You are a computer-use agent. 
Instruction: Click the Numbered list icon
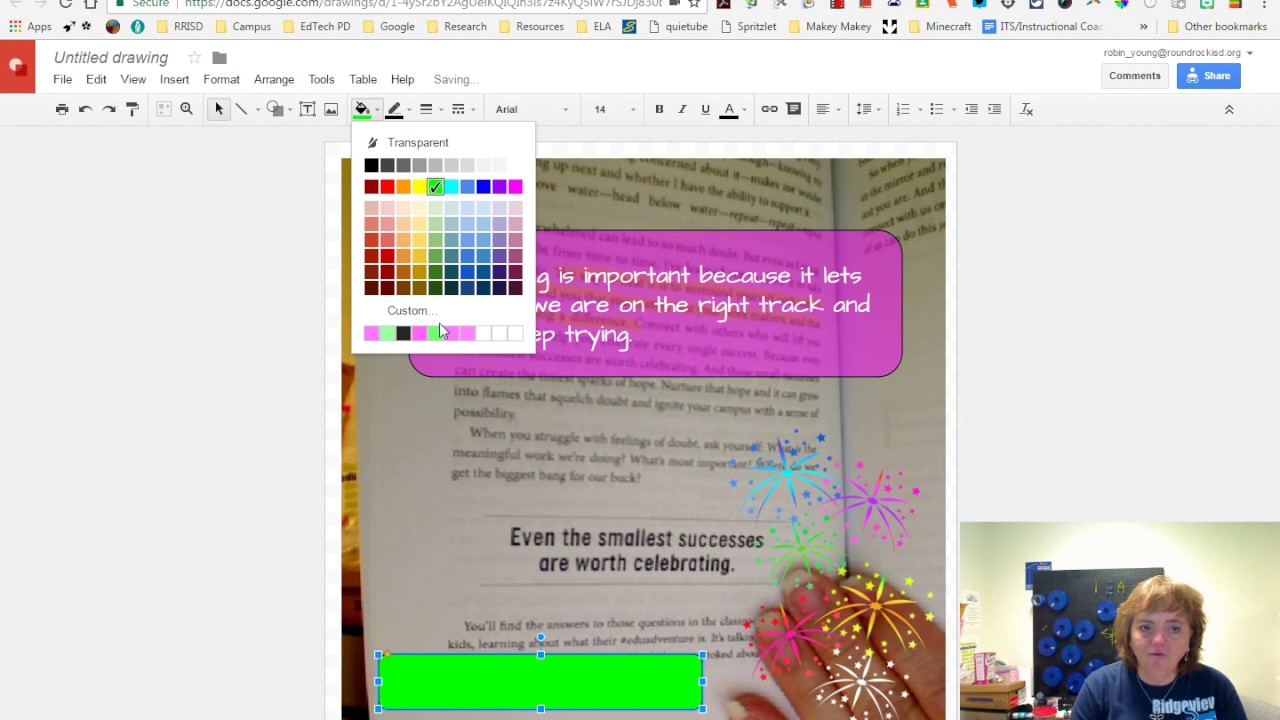click(x=903, y=109)
